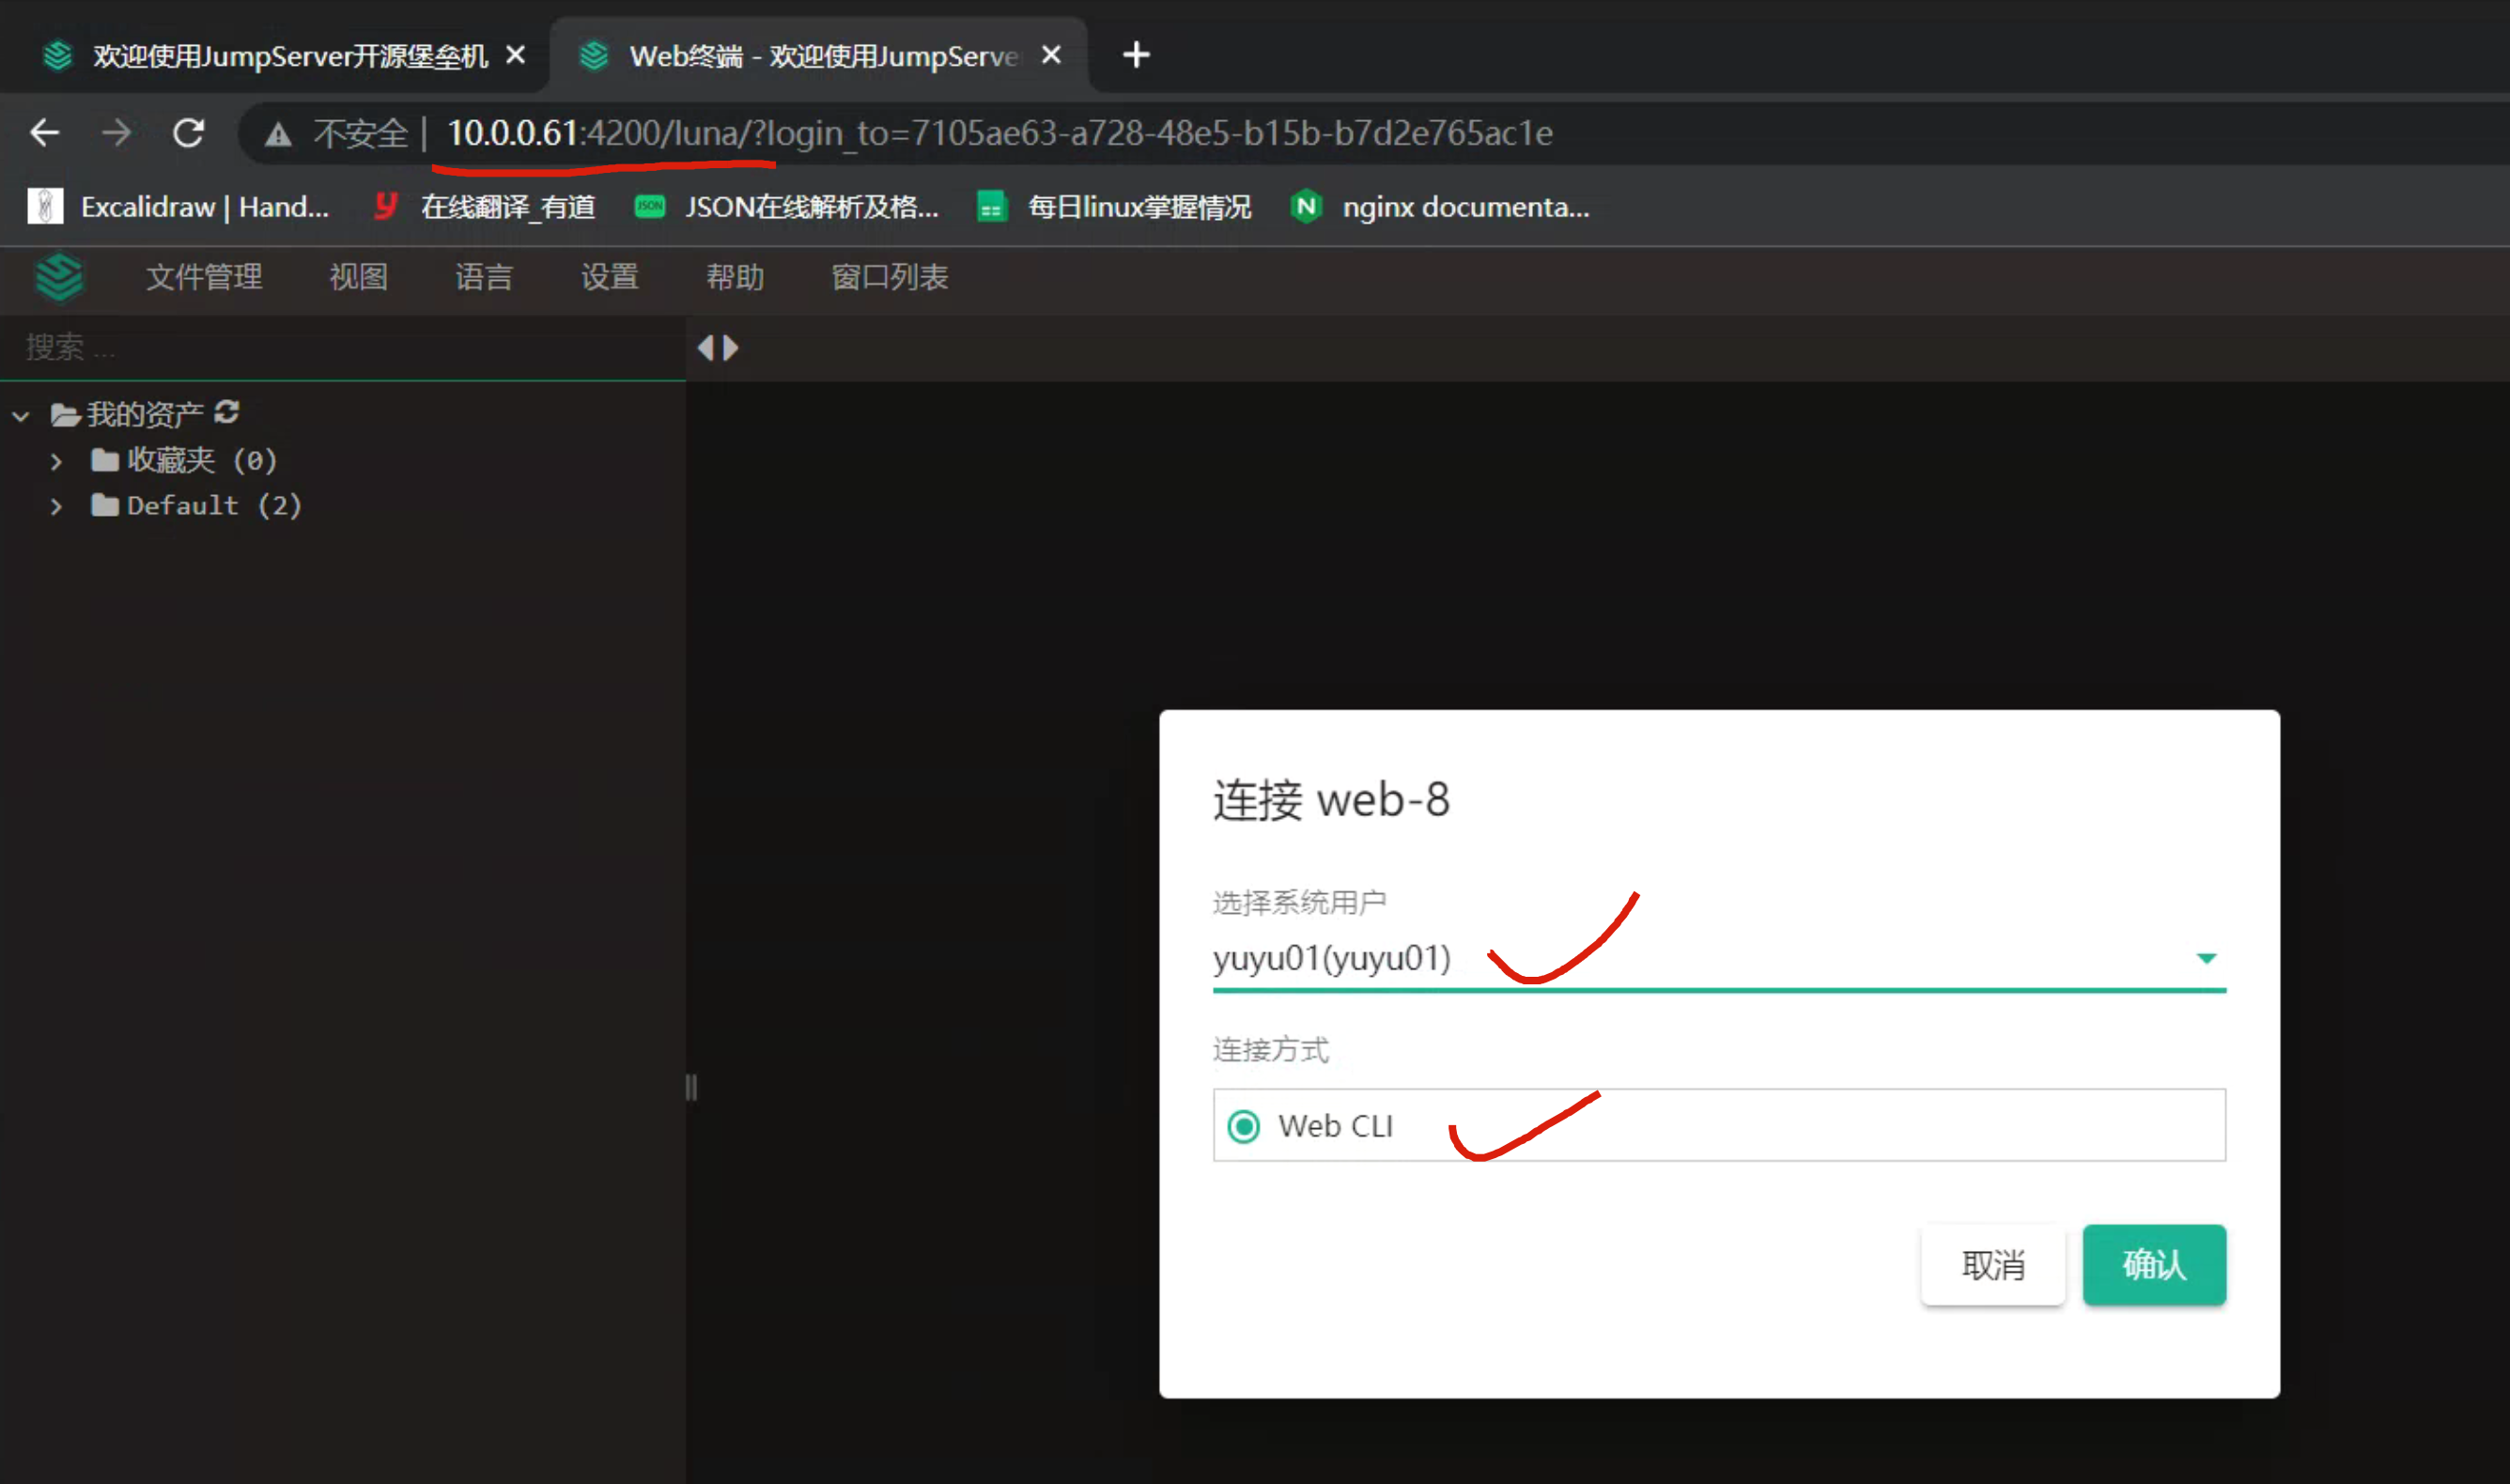Click the JumpServer logo in the menu bar
This screenshot has width=2510, height=1484.
tap(59, 277)
